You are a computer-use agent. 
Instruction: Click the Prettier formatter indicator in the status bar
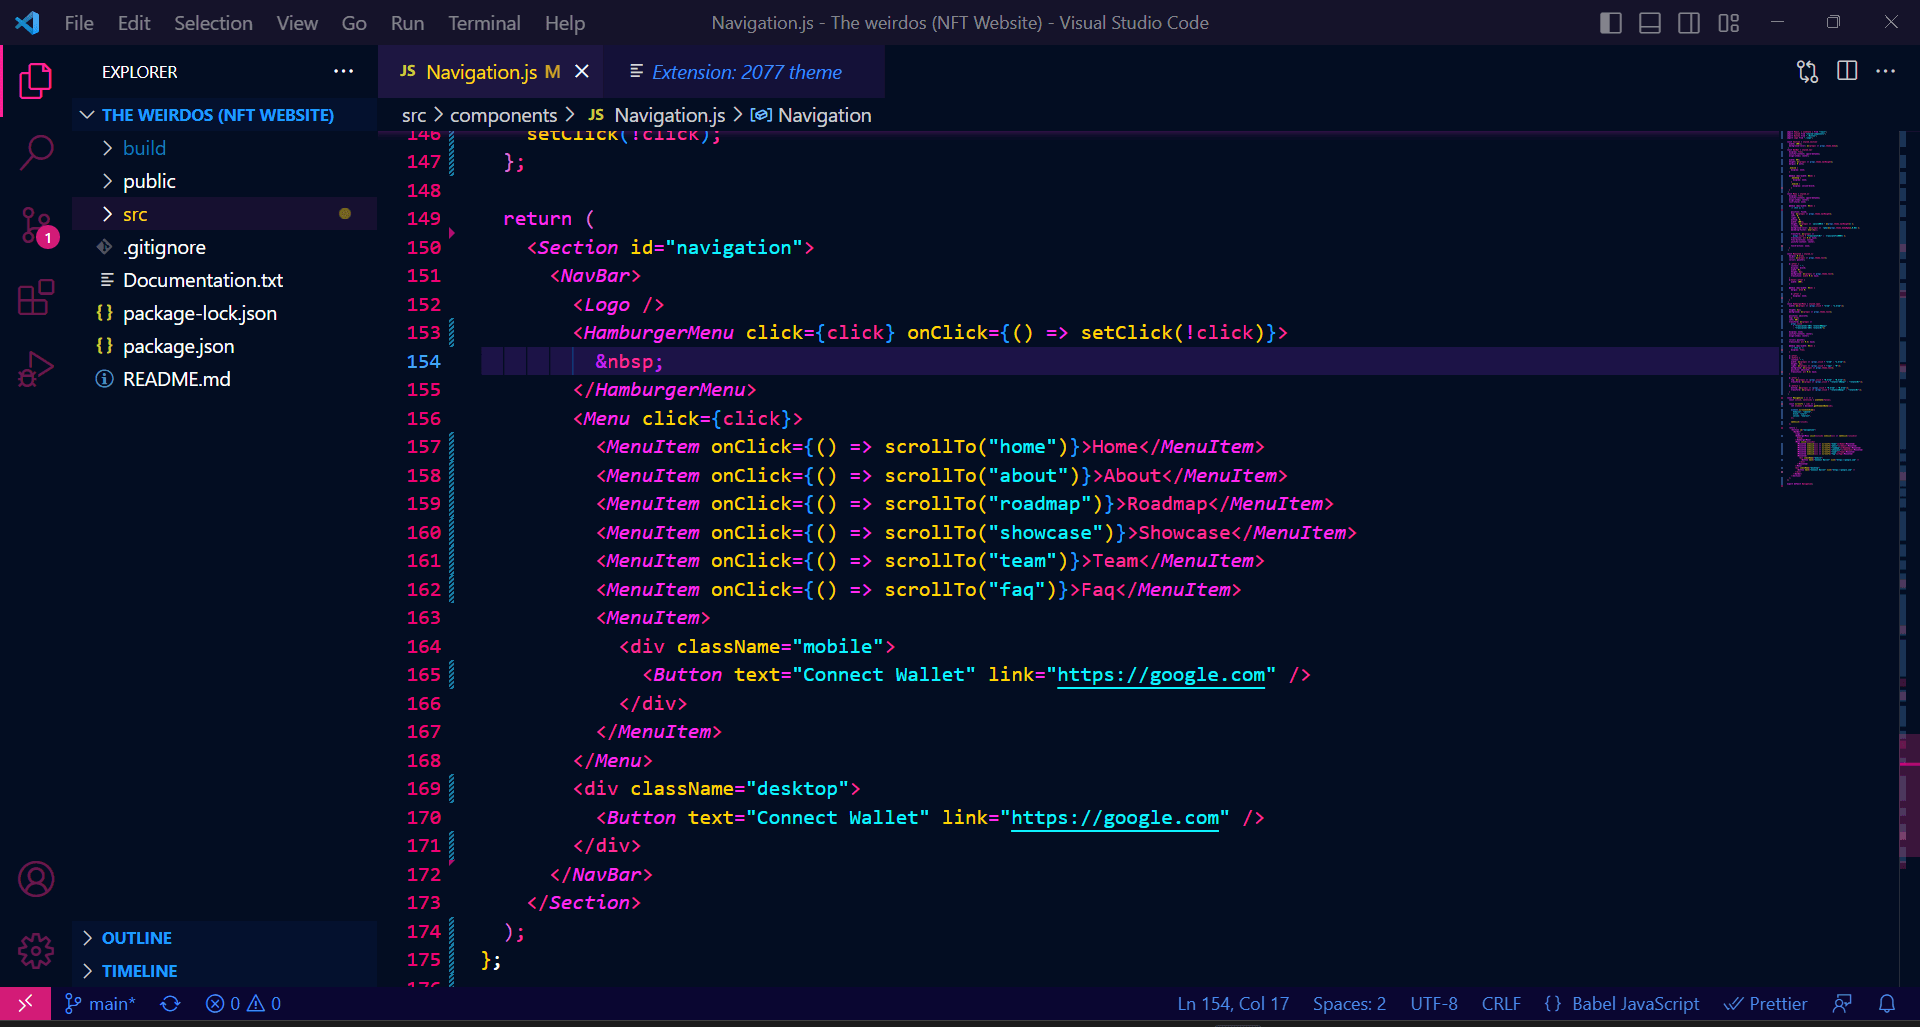click(1766, 1003)
